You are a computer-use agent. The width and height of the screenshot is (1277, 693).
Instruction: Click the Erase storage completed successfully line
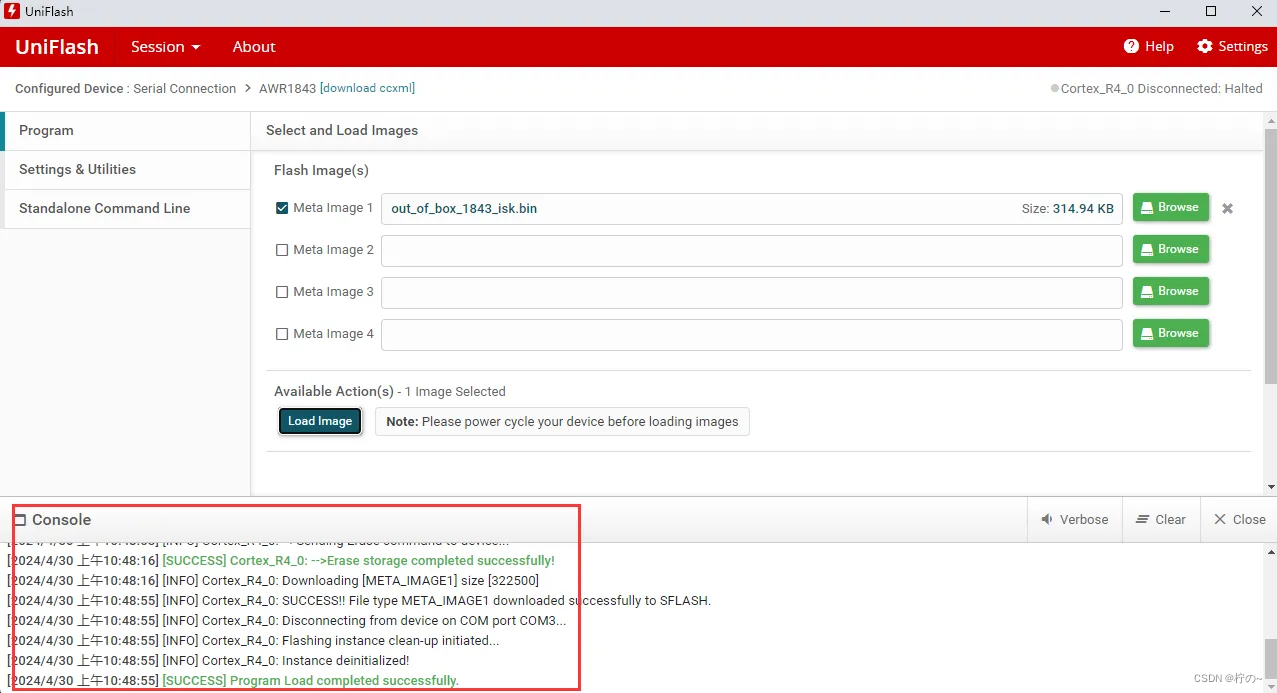281,561
